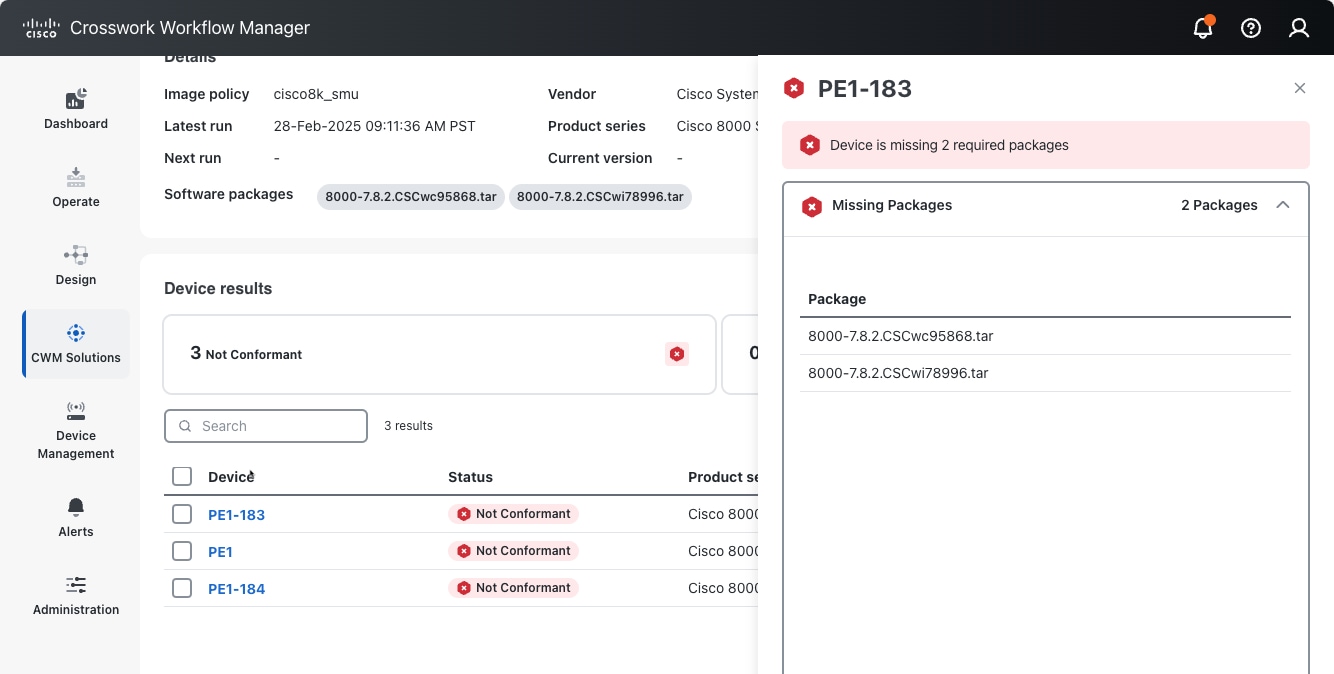1334x674 pixels.
Task: Click the Package column header
Action: click(x=837, y=299)
